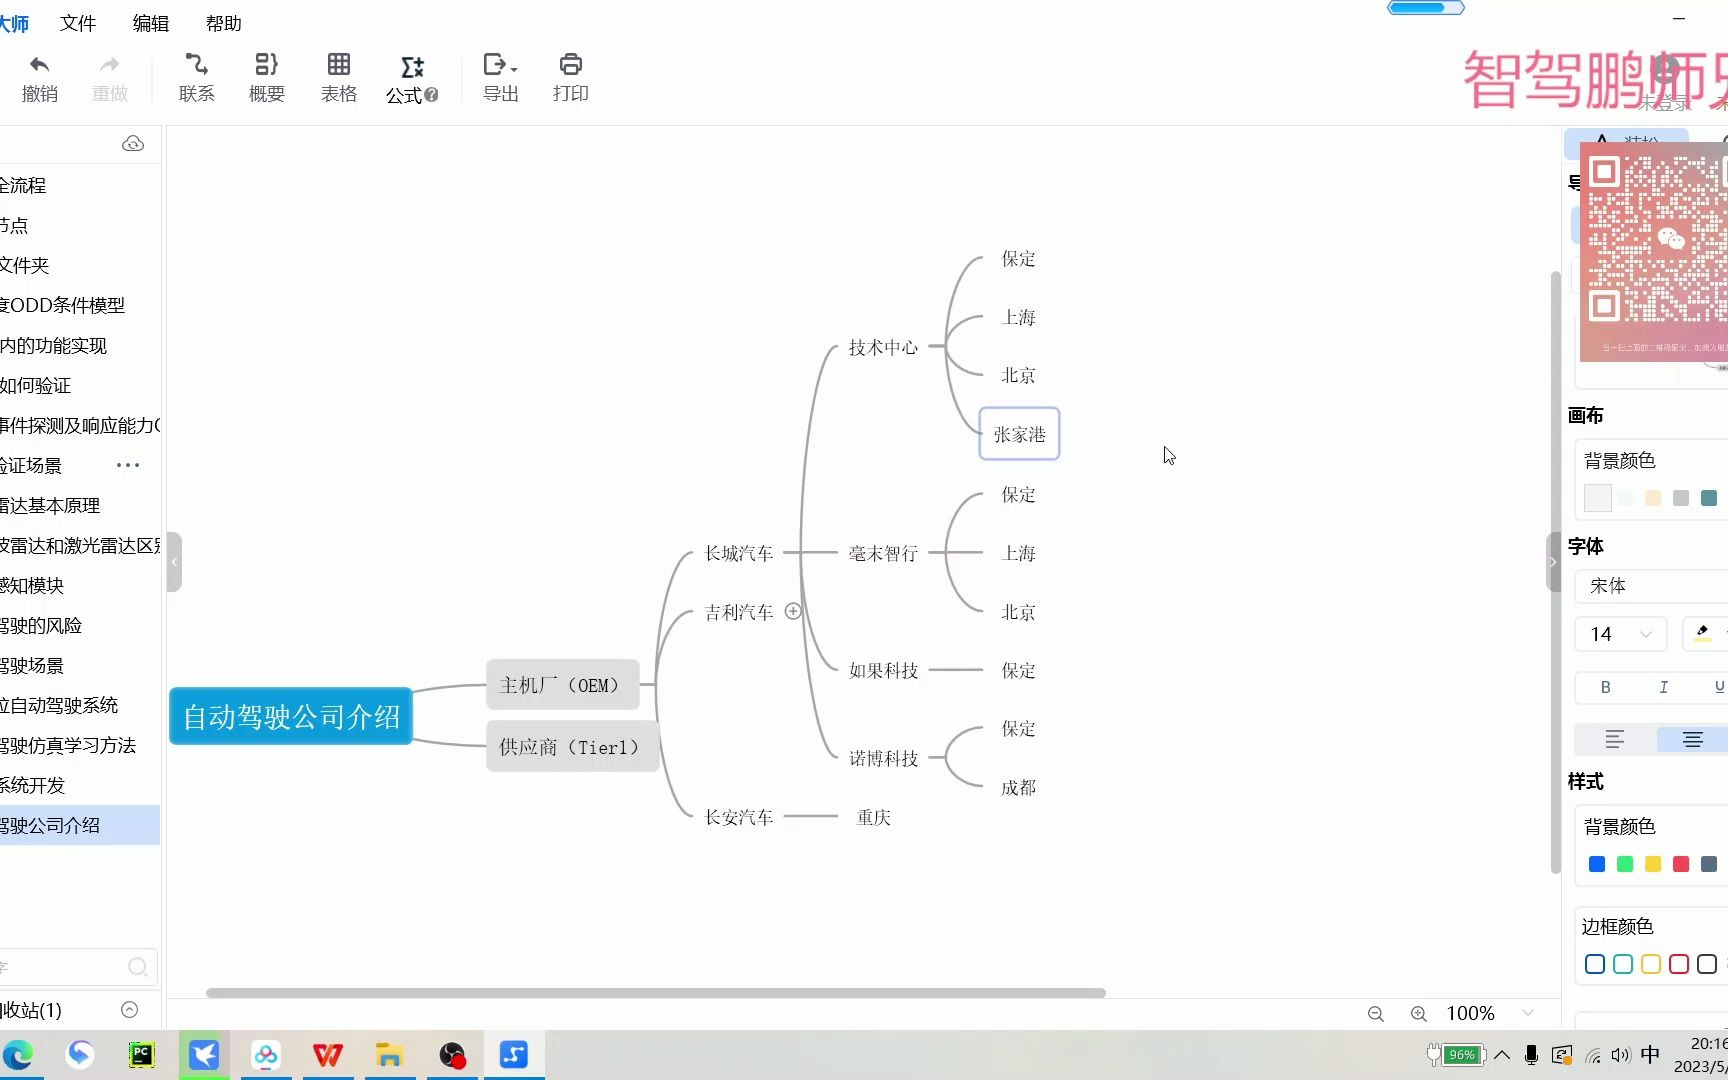
Task: Select the 技术中心 node
Action: (x=883, y=347)
